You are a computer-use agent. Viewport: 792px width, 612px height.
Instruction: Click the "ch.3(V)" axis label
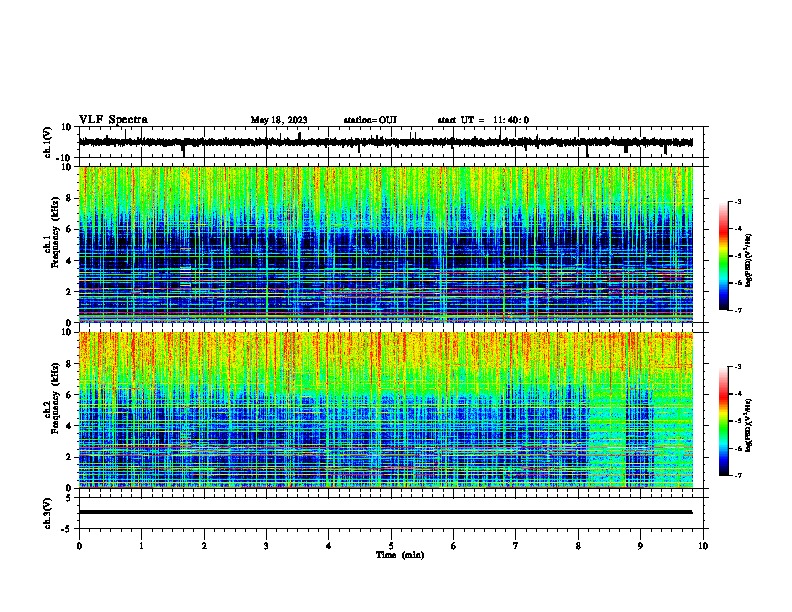pyautogui.click(x=48, y=513)
